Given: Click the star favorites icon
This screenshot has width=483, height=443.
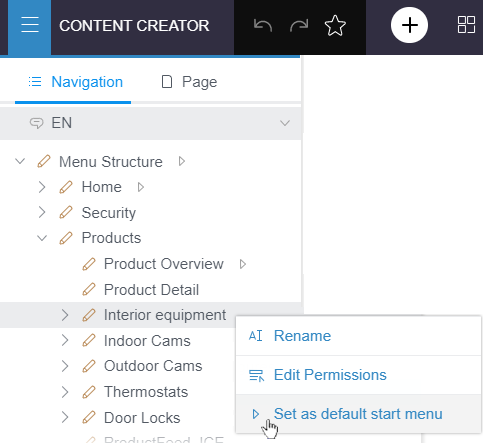Looking at the screenshot, I should pyautogui.click(x=335, y=26).
